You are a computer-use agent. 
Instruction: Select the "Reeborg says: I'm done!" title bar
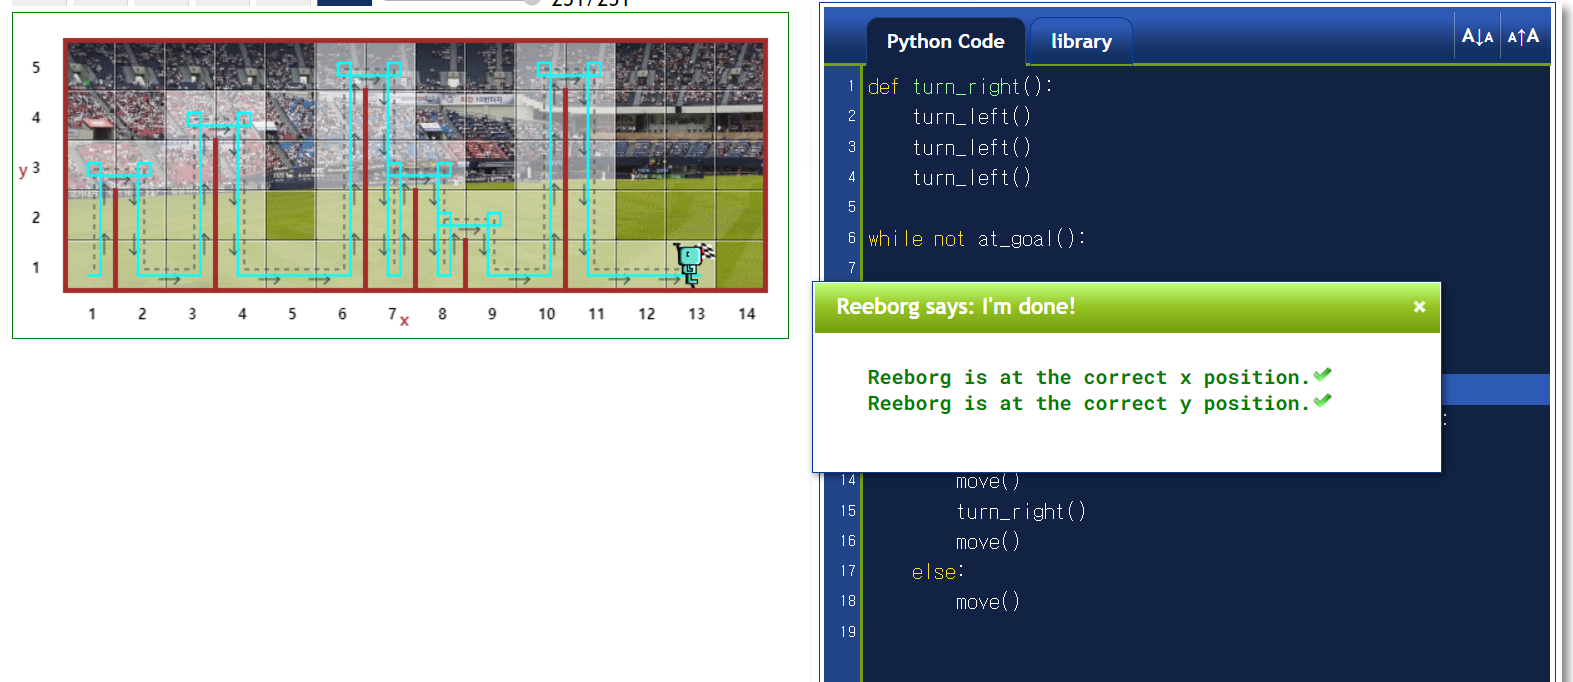(x=1127, y=307)
